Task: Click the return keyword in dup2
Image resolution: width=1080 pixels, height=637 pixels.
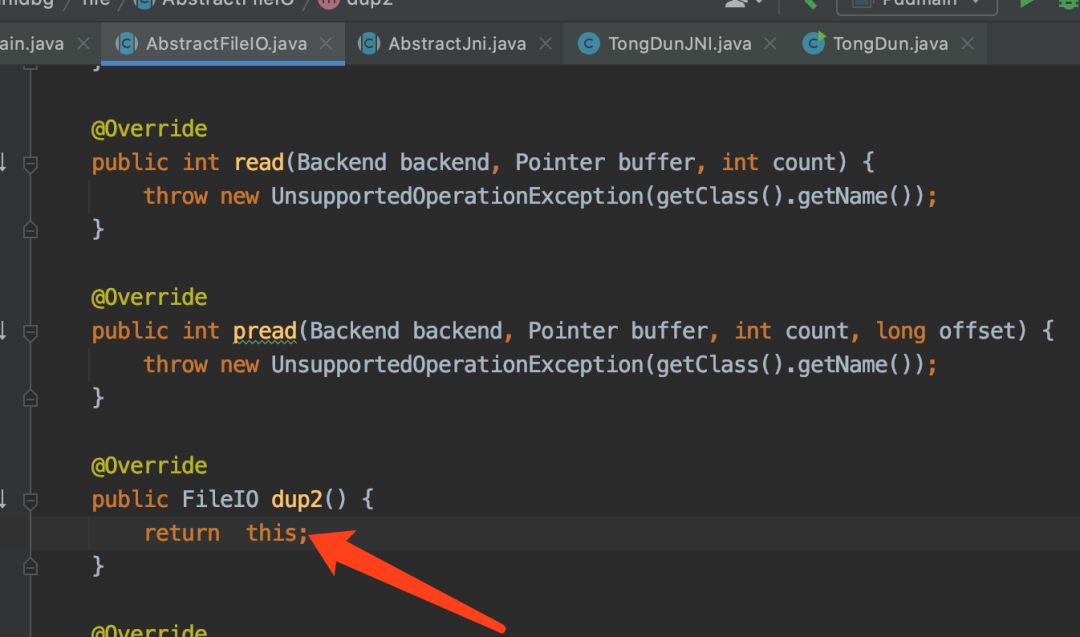Action: click(x=182, y=533)
